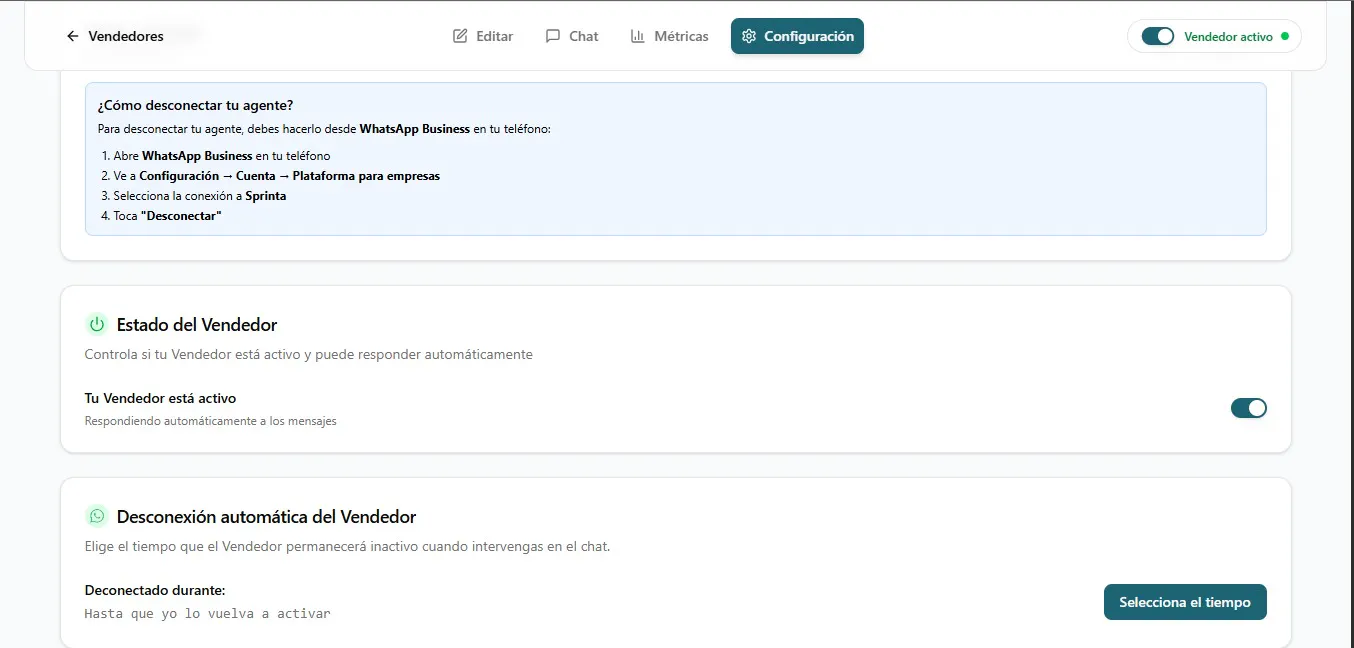Click the Desconexión automática del Vendedor heading
The width and height of the screenshot is (1354, 648).
click(x=266, y=516)
